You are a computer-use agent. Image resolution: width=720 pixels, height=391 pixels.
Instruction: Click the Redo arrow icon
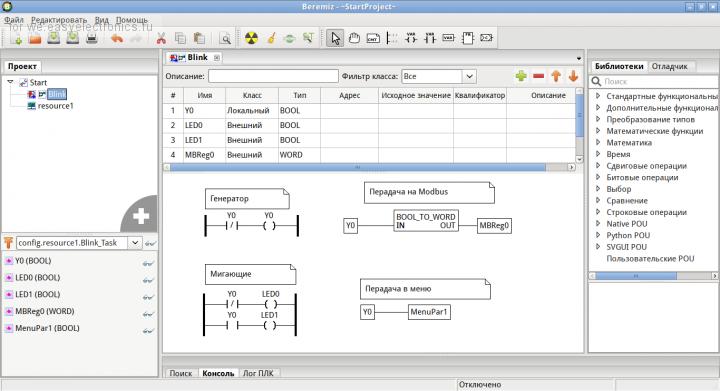(x=136, y=39)
